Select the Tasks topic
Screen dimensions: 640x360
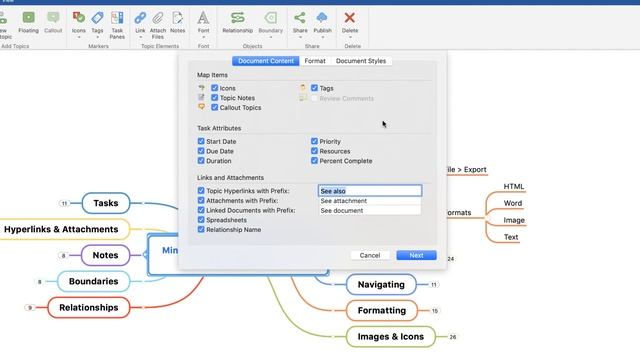click(106, 203)
